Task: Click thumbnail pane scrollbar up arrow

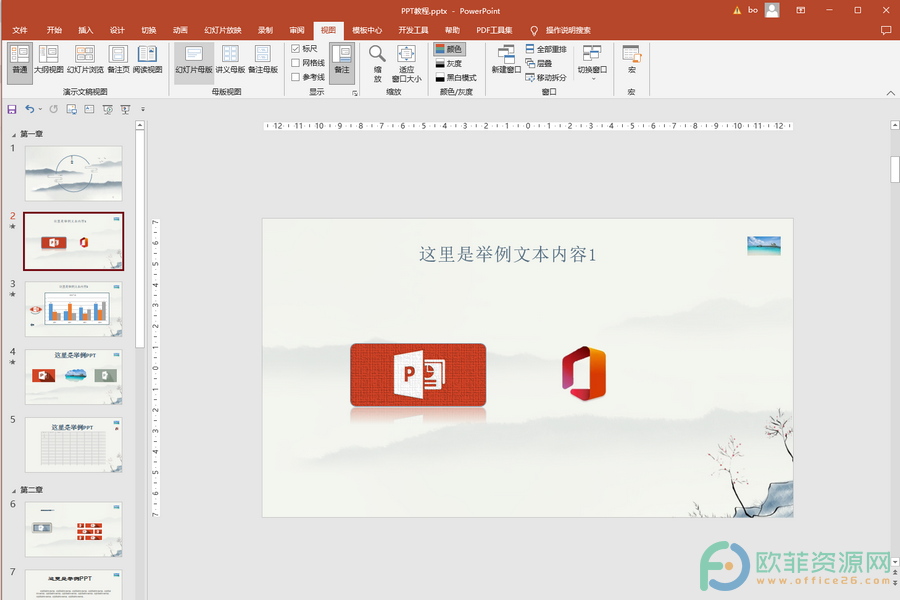Action: pos(140,125)
